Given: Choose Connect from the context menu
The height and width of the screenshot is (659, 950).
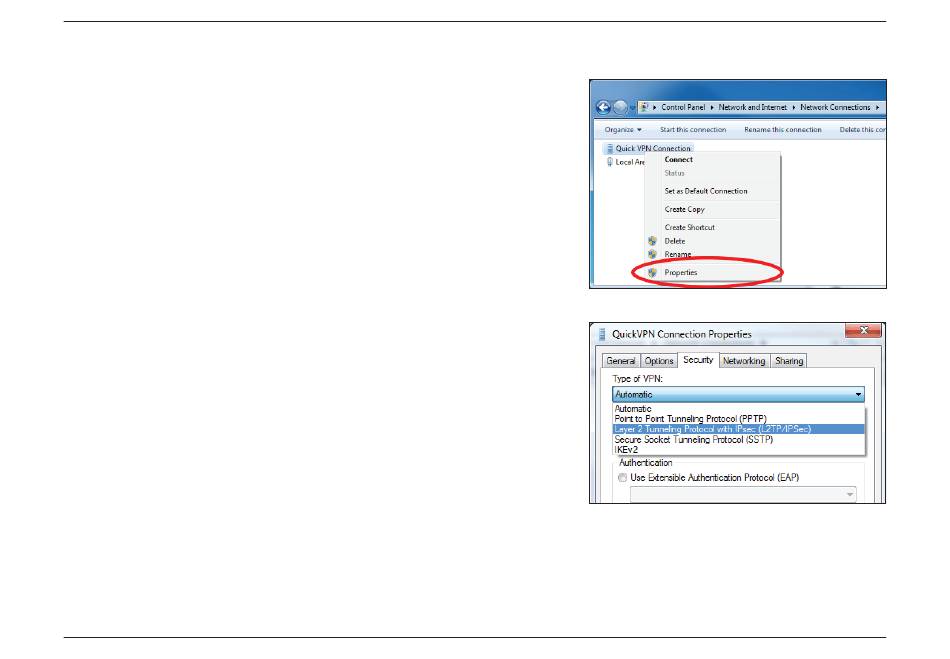Looking at the screenshot, I should coord(679,160).
